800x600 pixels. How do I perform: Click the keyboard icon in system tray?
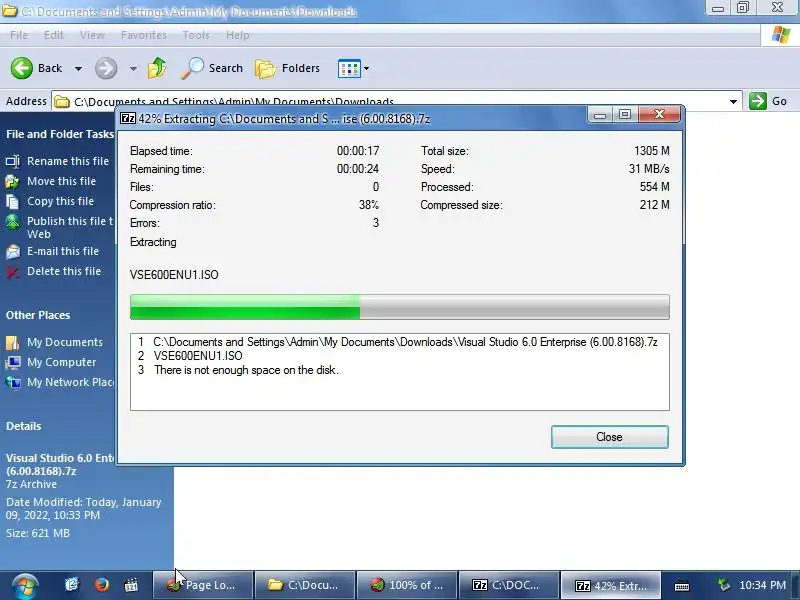[x=682, y=586]
